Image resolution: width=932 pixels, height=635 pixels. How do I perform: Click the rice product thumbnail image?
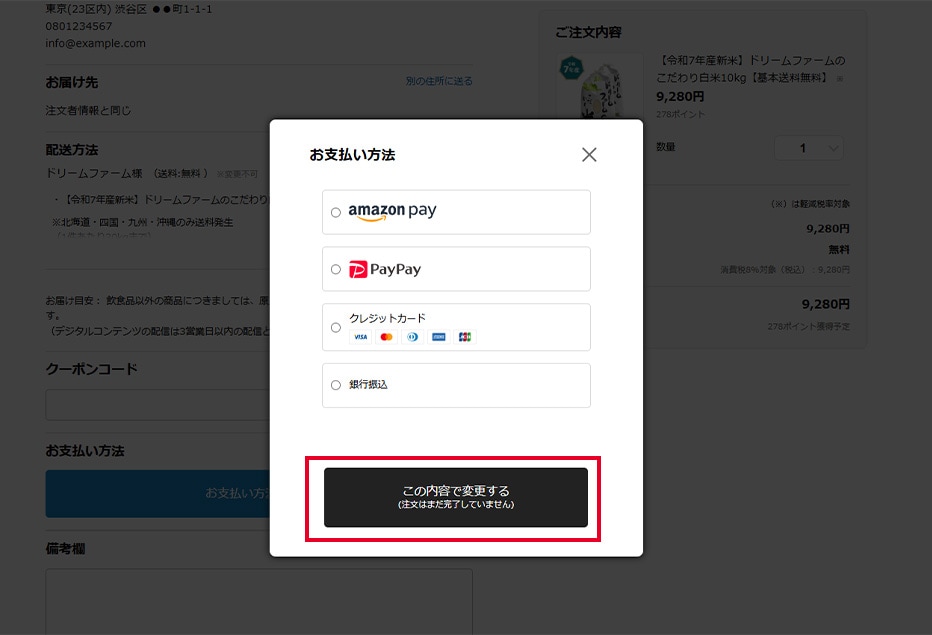point(600,87)
